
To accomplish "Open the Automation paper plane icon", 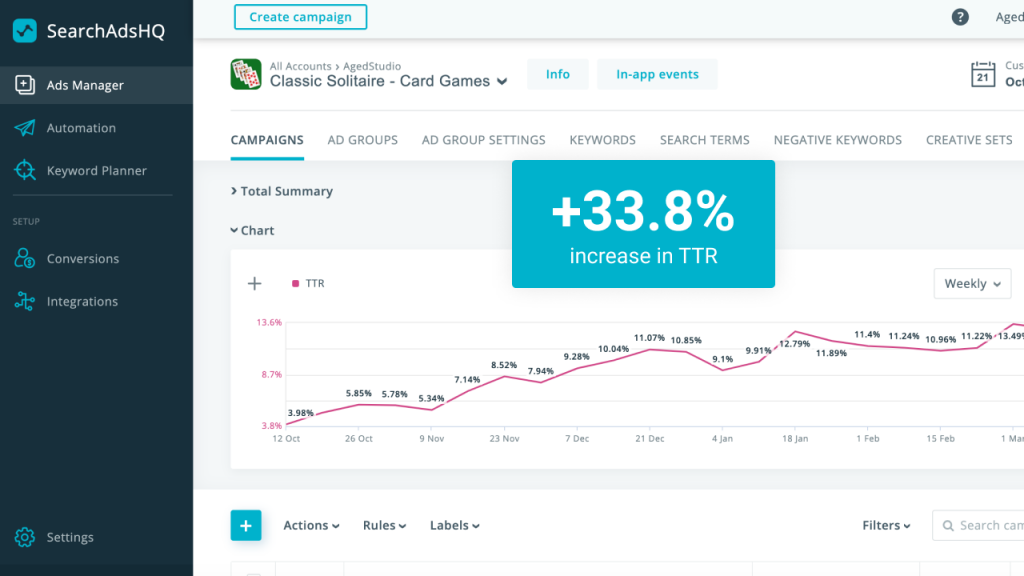I will (25, 128).
